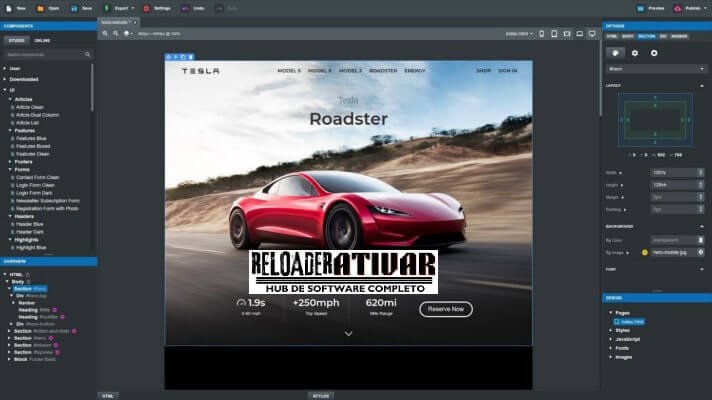This screenshot has height=400, width=712.
Task: Click Reserve Now button on the canvas
Action: (446, 309)
